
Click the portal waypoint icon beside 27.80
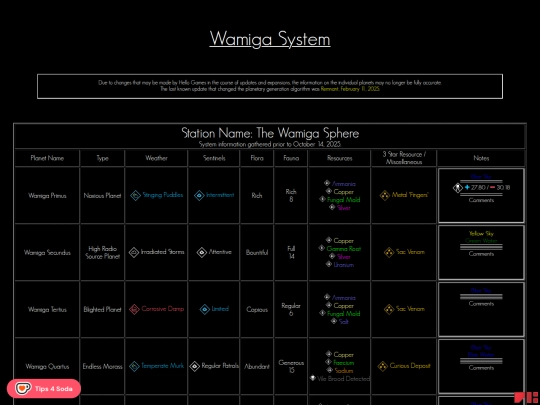click(x=458, y=188)
